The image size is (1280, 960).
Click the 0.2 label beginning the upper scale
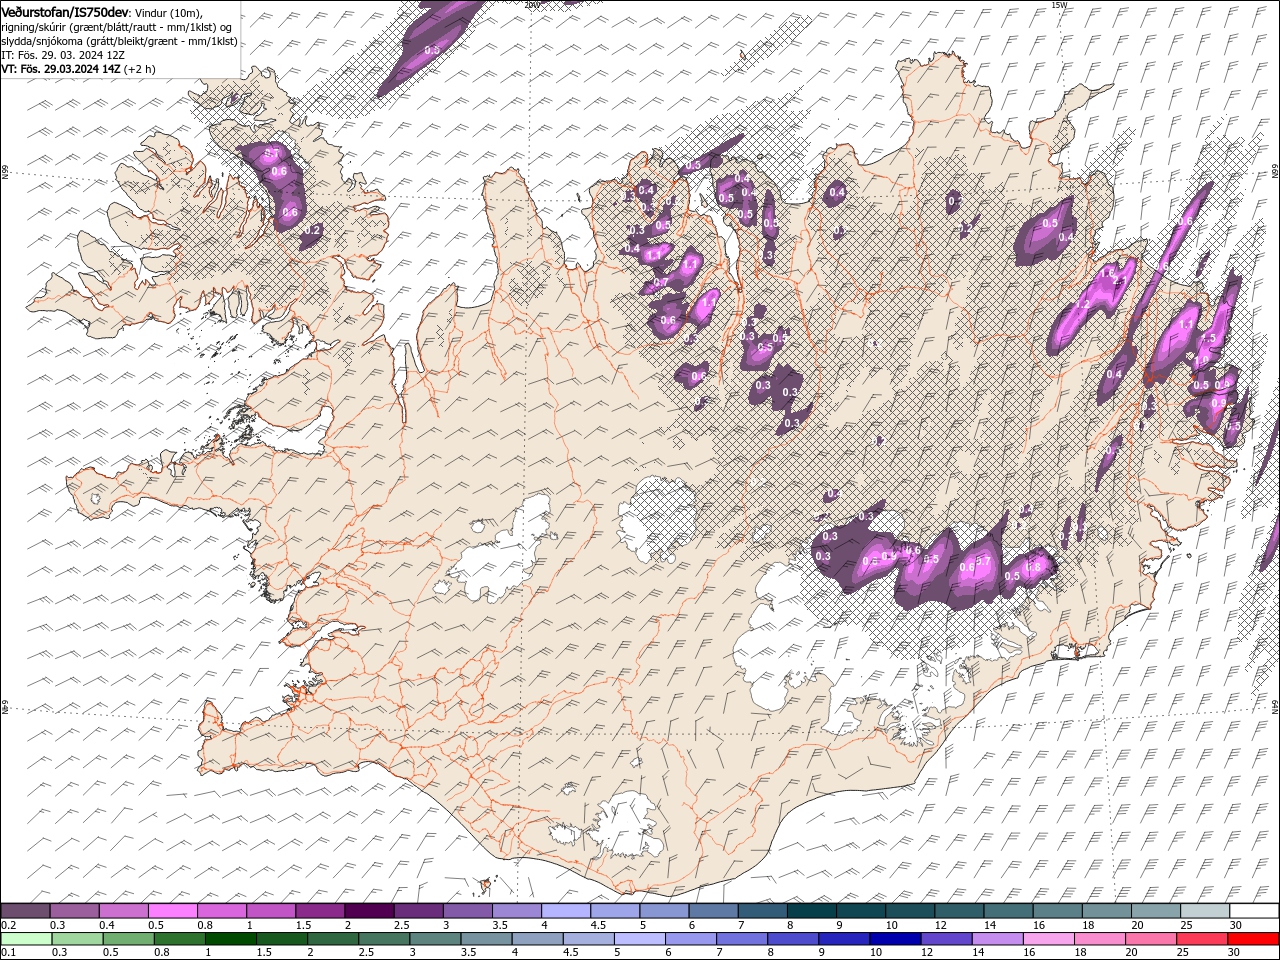point(8,925)
